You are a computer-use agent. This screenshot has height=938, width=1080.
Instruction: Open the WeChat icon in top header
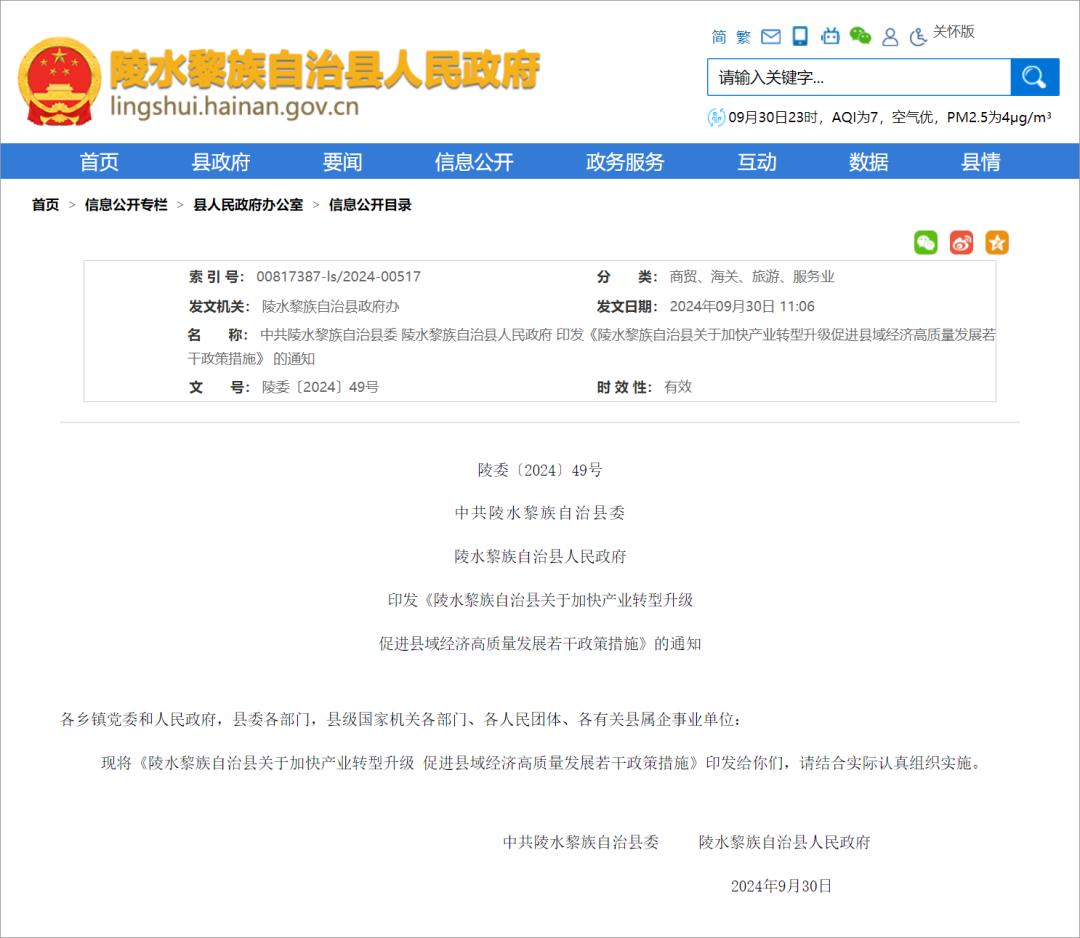pyautogui.click(x=860, y=35)
